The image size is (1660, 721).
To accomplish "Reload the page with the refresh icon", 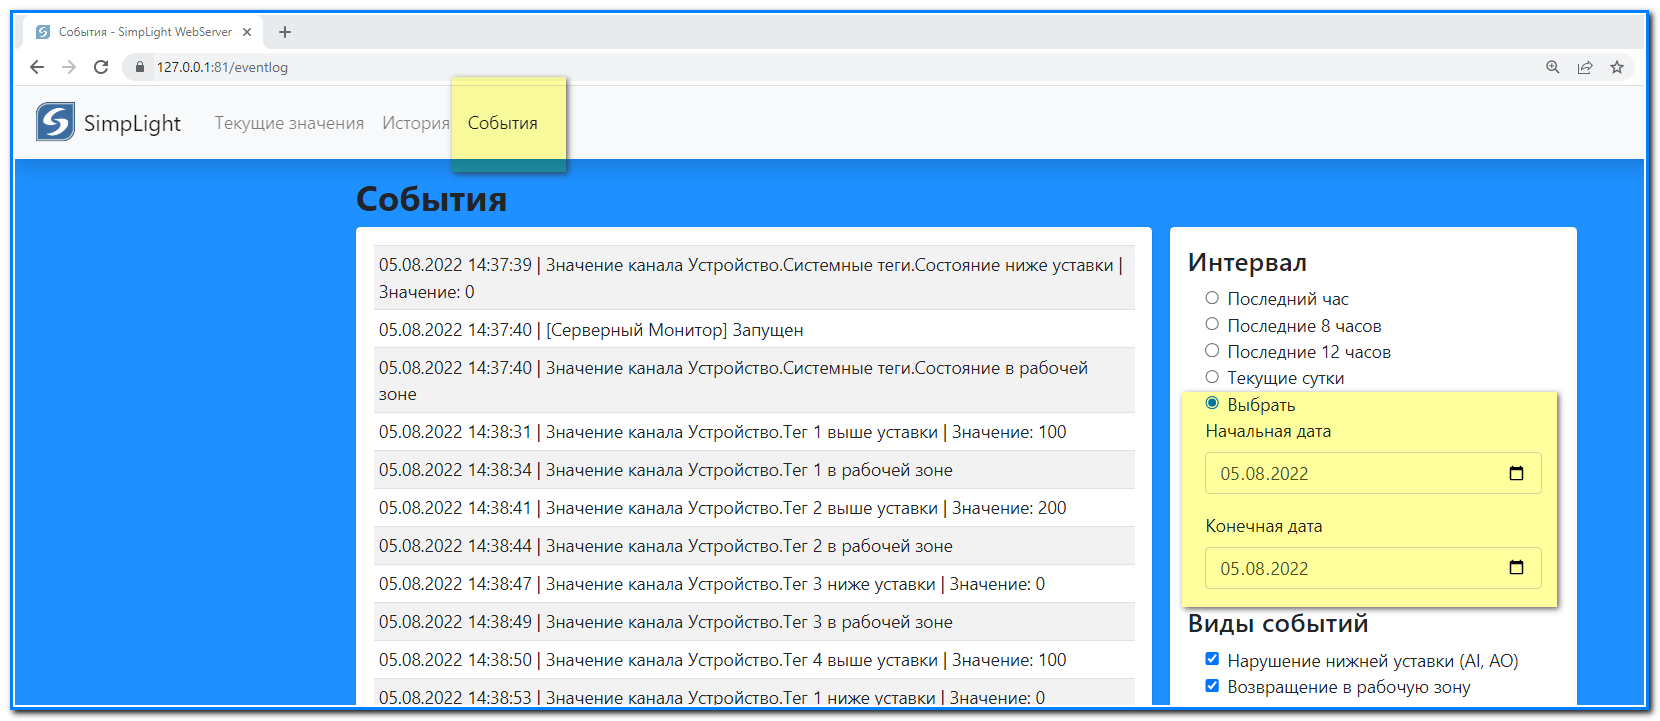I will [x=101, y=67].
